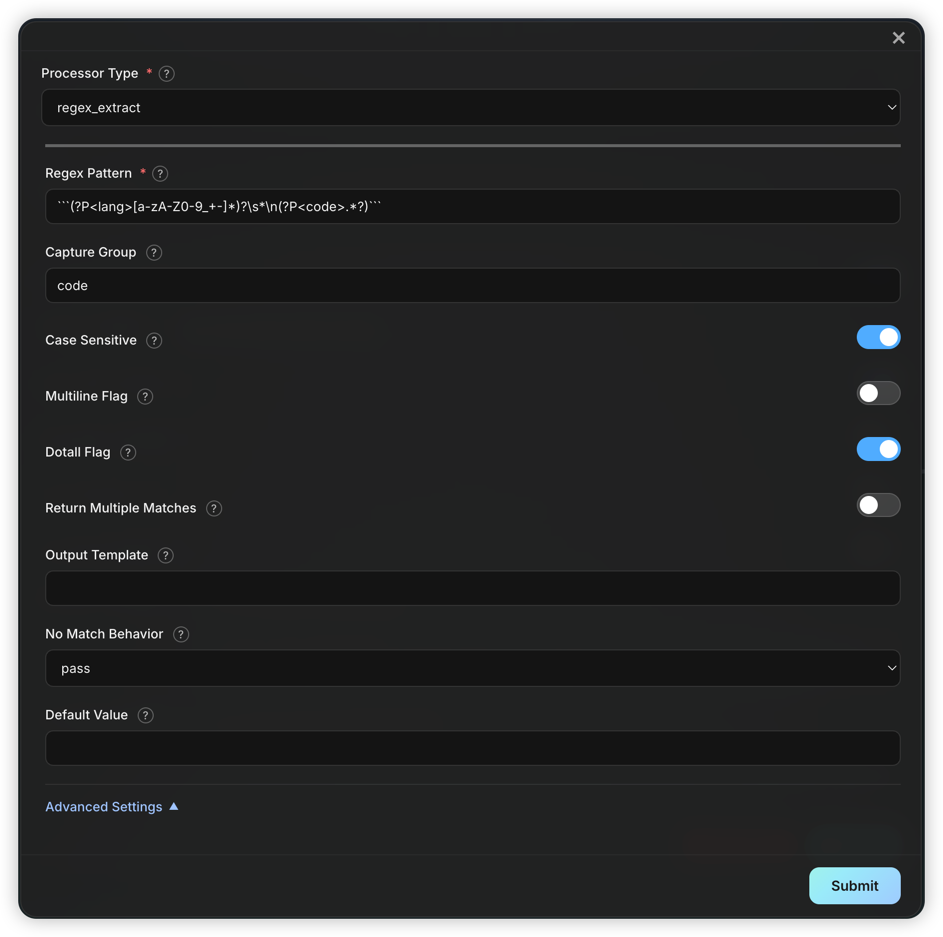Screen dimensions: 943x937
Task: Close the dialog with the X button
Action: point(898,38)
